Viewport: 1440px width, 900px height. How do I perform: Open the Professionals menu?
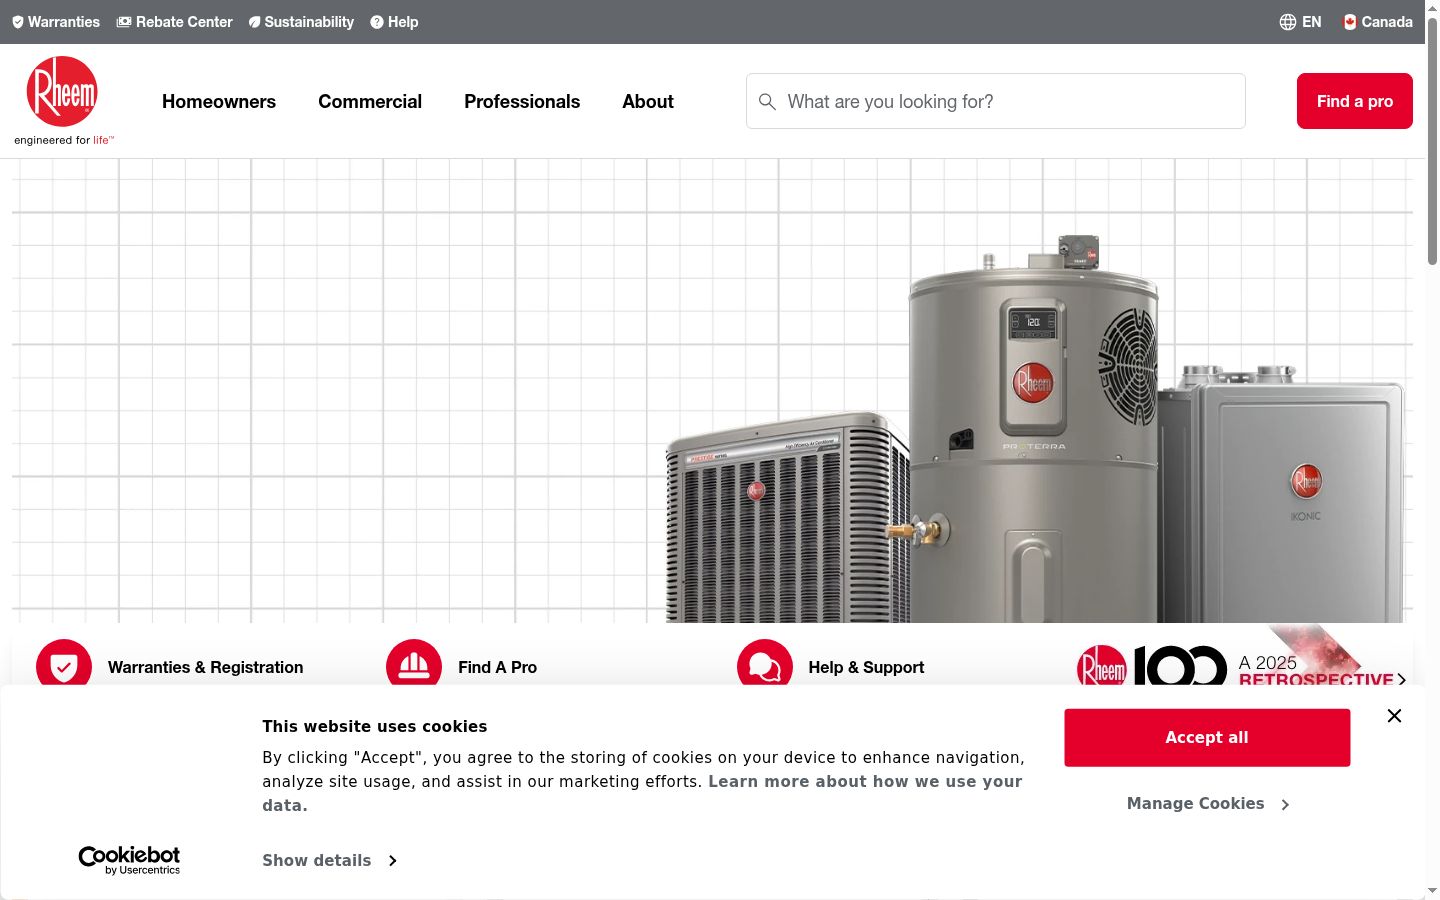click(x=522, y=102)
